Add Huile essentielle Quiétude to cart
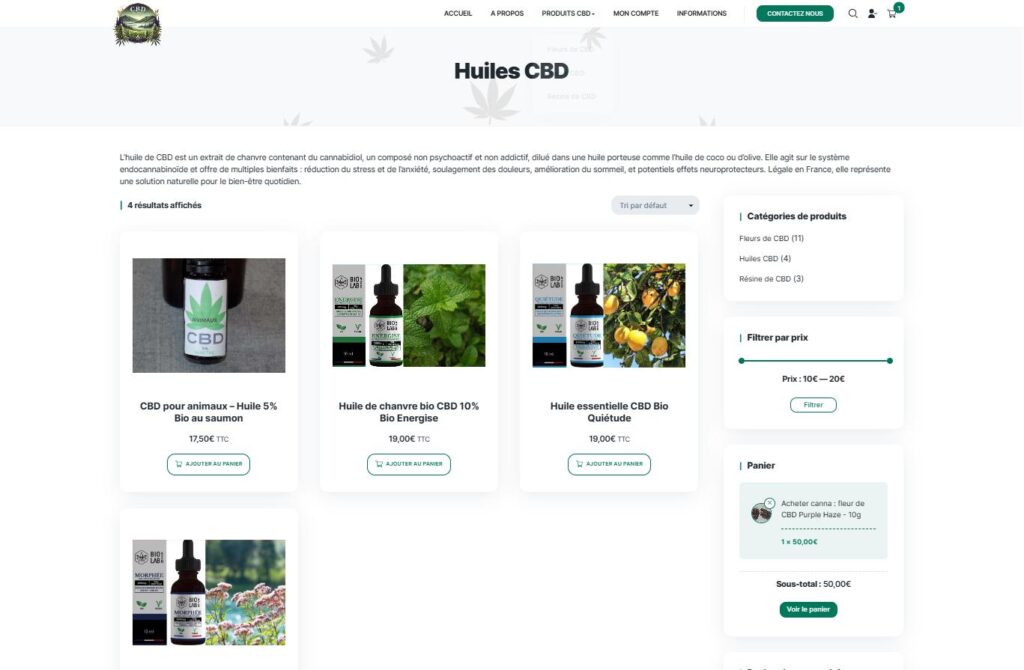This screenshot has height=670, width=1024. (x=609, y=464)
